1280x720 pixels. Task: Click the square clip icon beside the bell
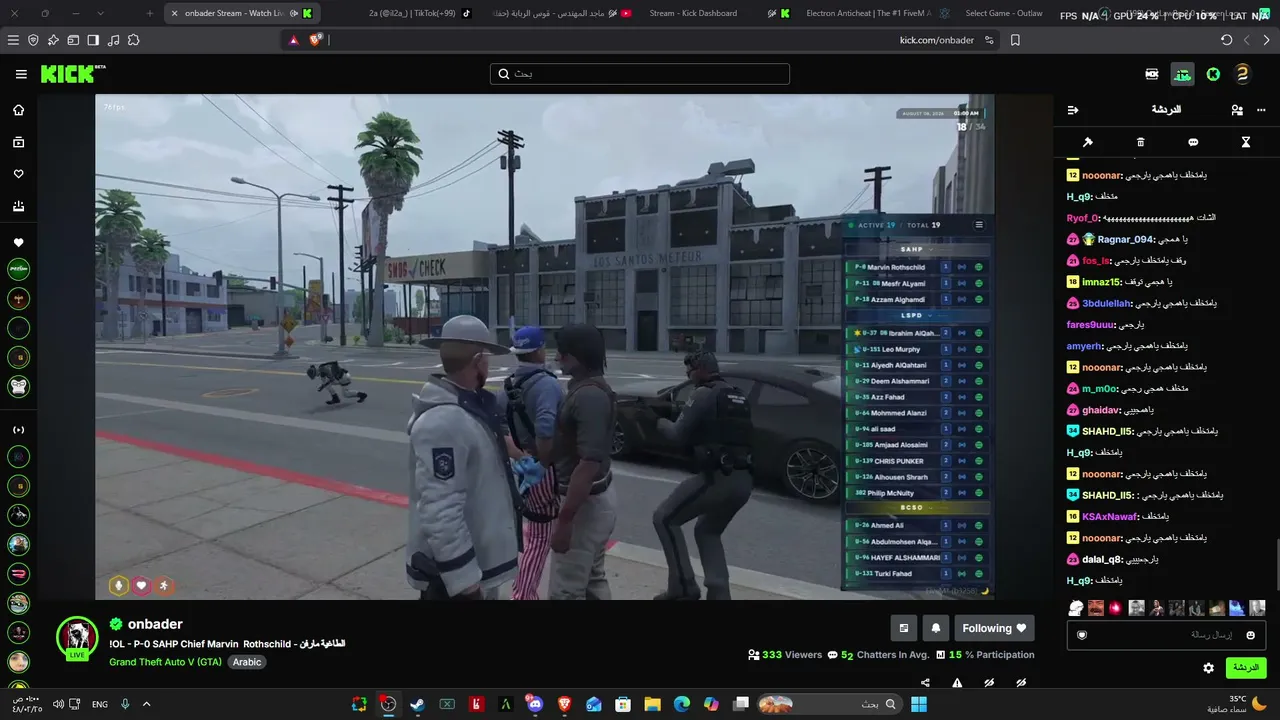(904, 628)
